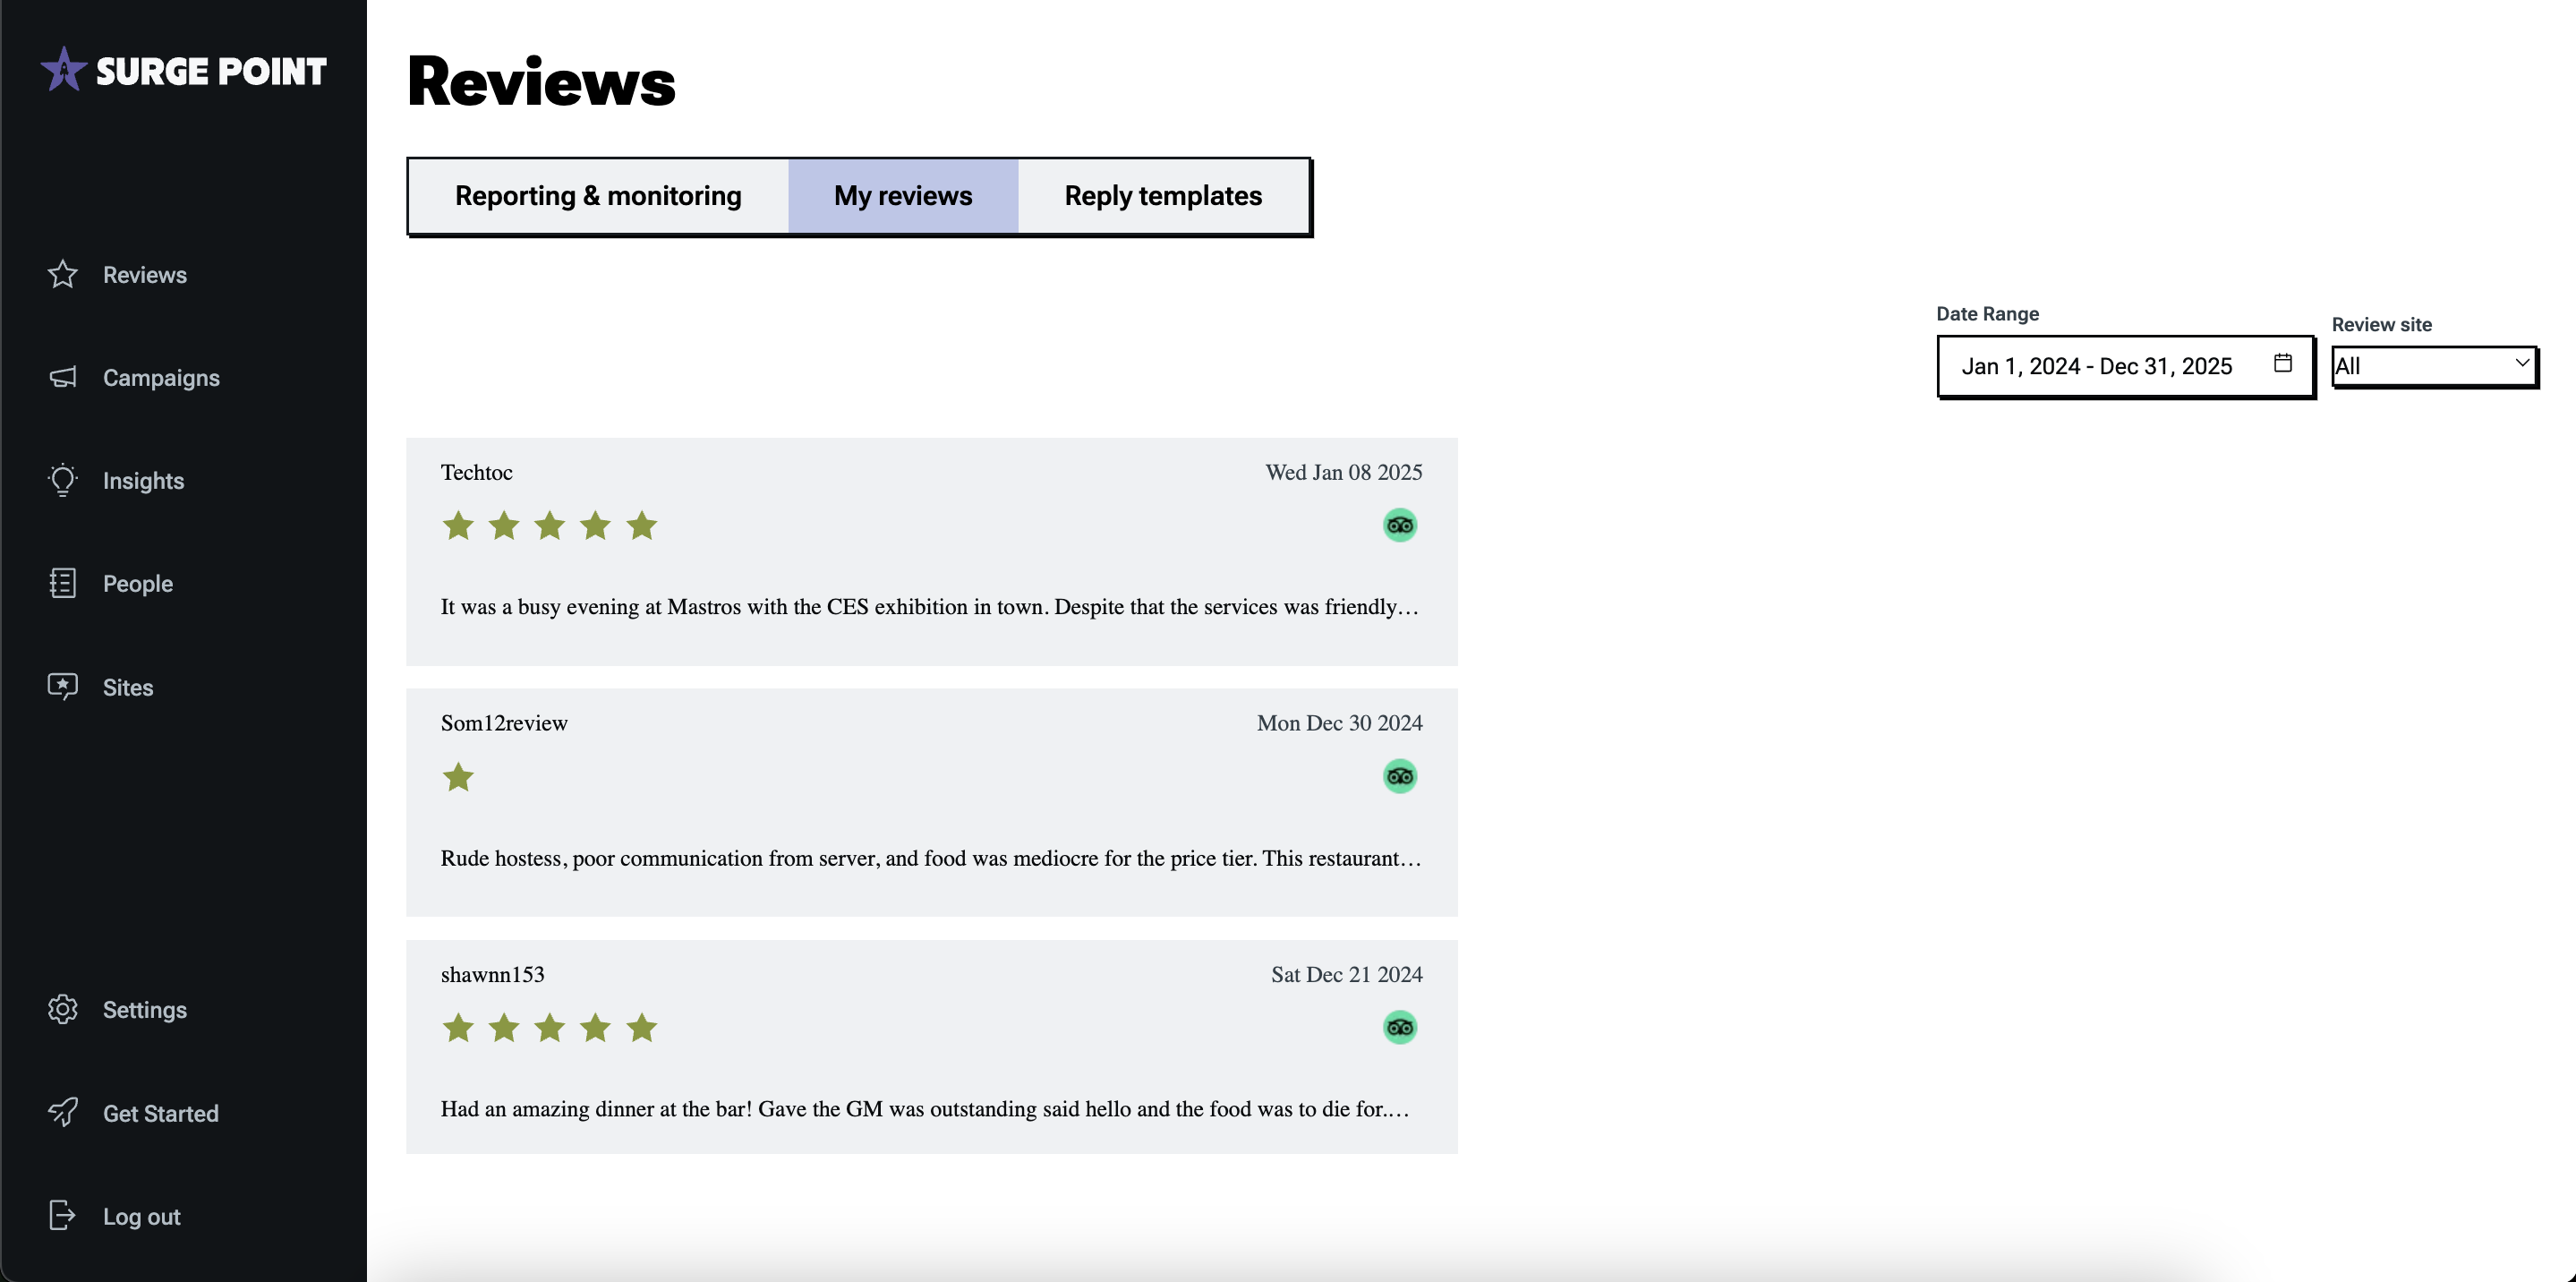Open People via notebook icon

pos(62,583)
